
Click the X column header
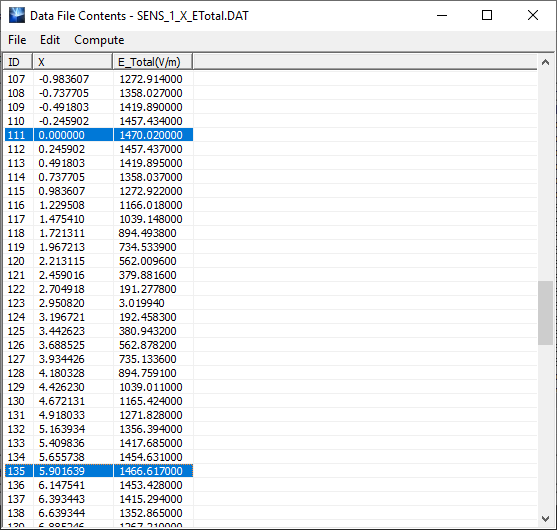point(73,62)
